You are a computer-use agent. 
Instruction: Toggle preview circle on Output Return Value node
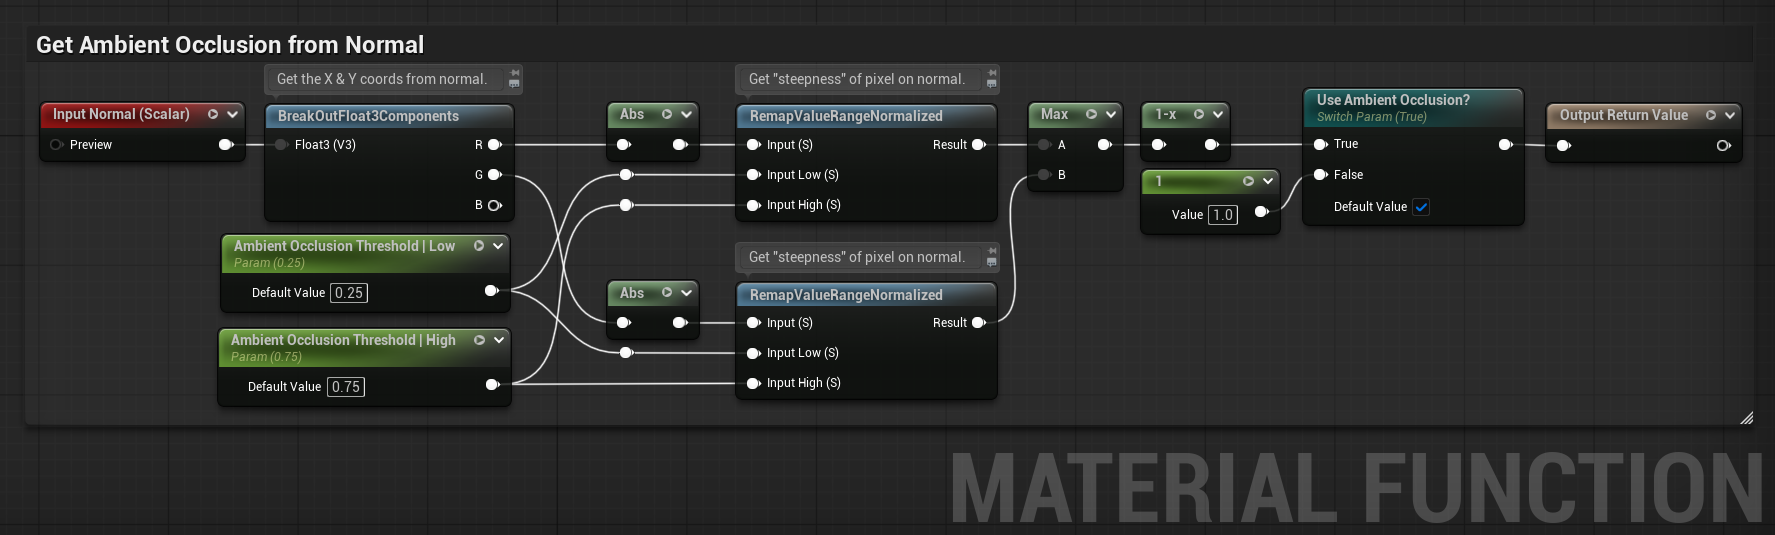(1711, 115)
